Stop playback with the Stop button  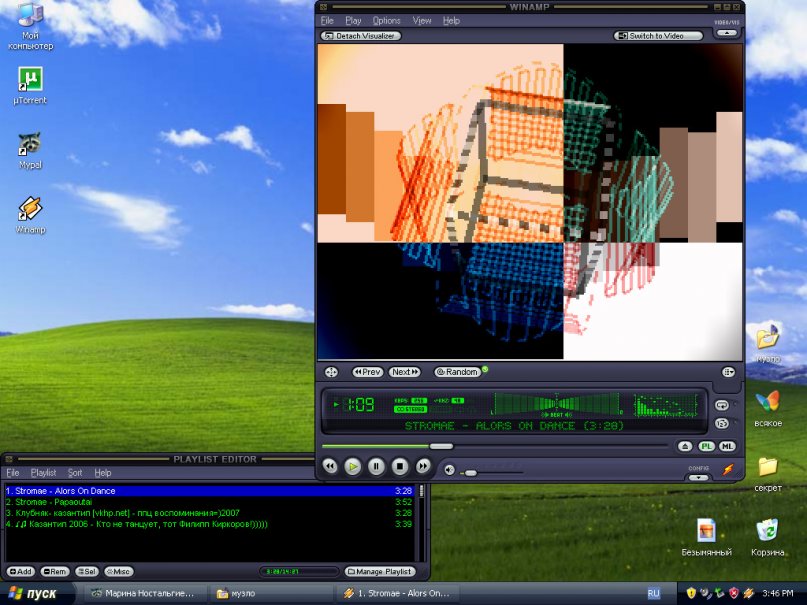click(x=399, y=466)
